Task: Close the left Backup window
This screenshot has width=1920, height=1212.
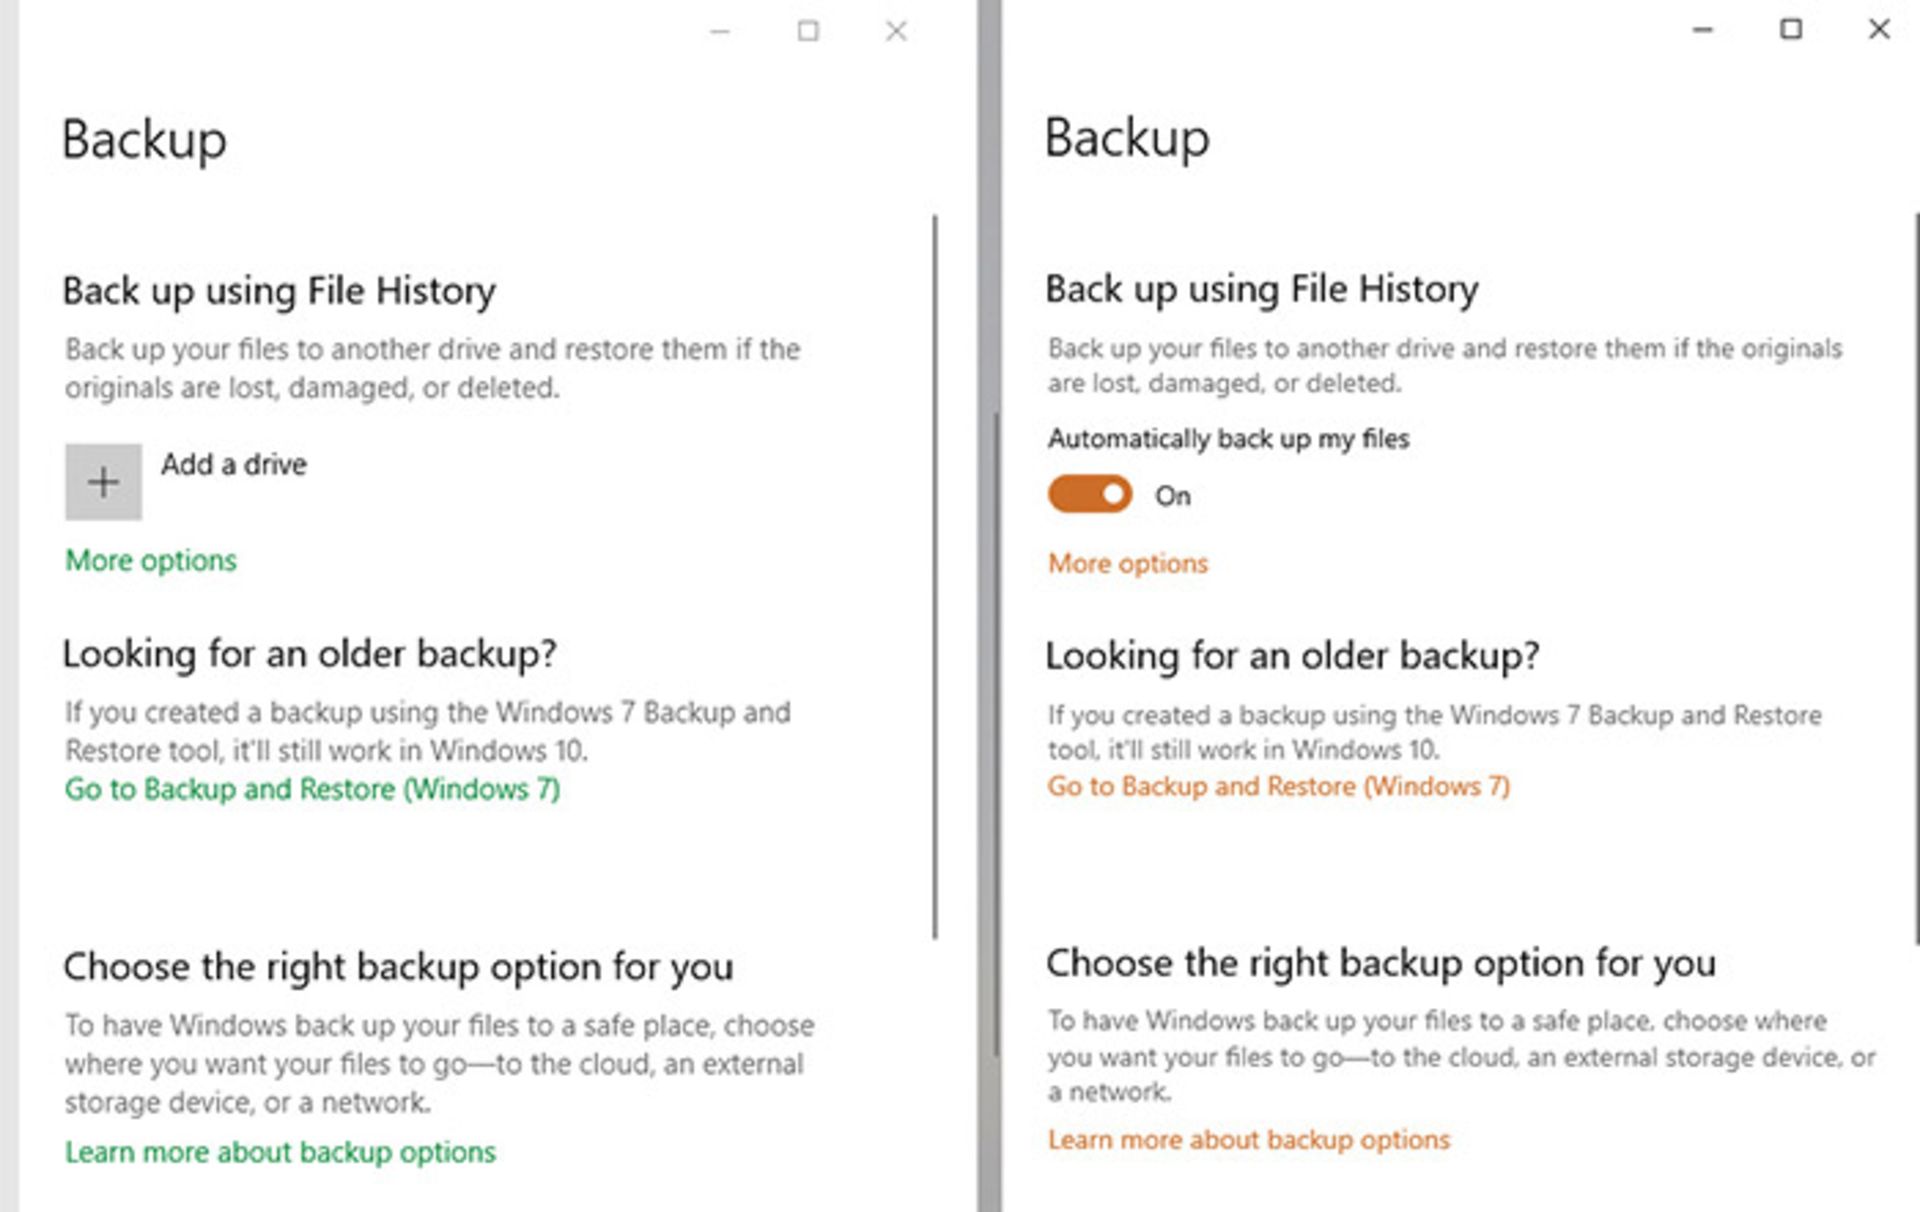Action: [896, 32]
